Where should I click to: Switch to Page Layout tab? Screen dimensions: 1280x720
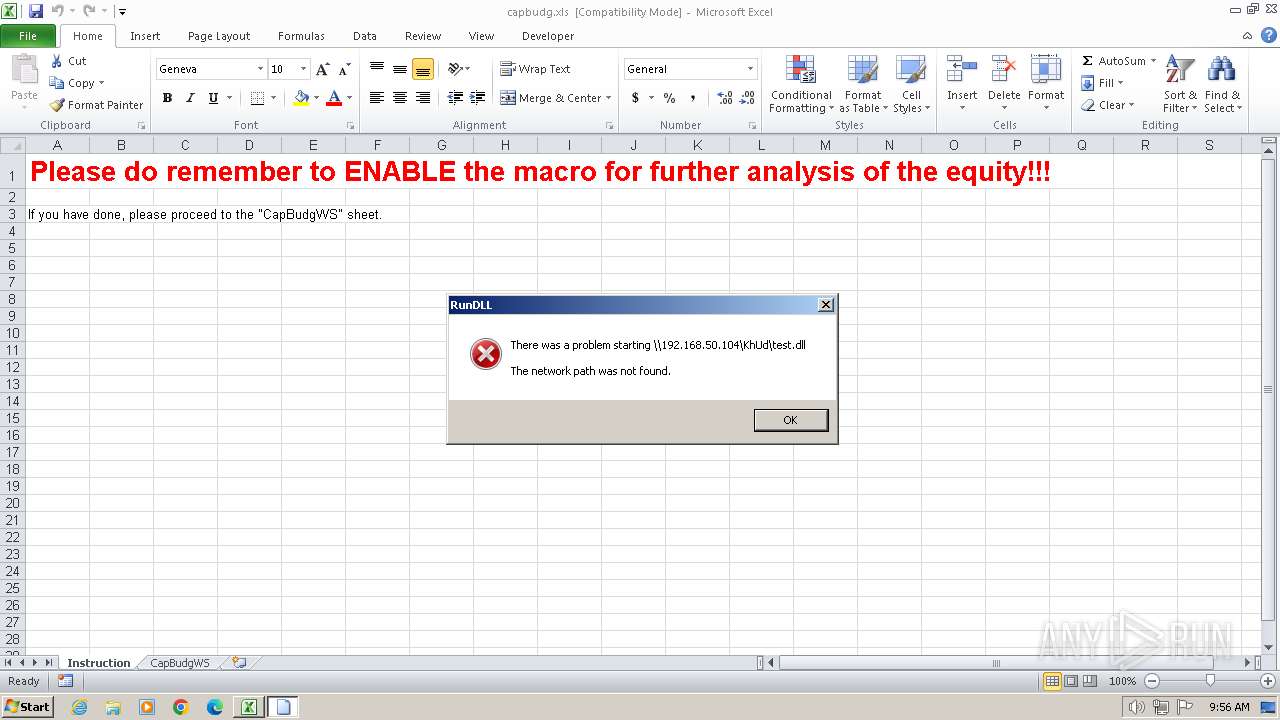click(x=219, y=36)
